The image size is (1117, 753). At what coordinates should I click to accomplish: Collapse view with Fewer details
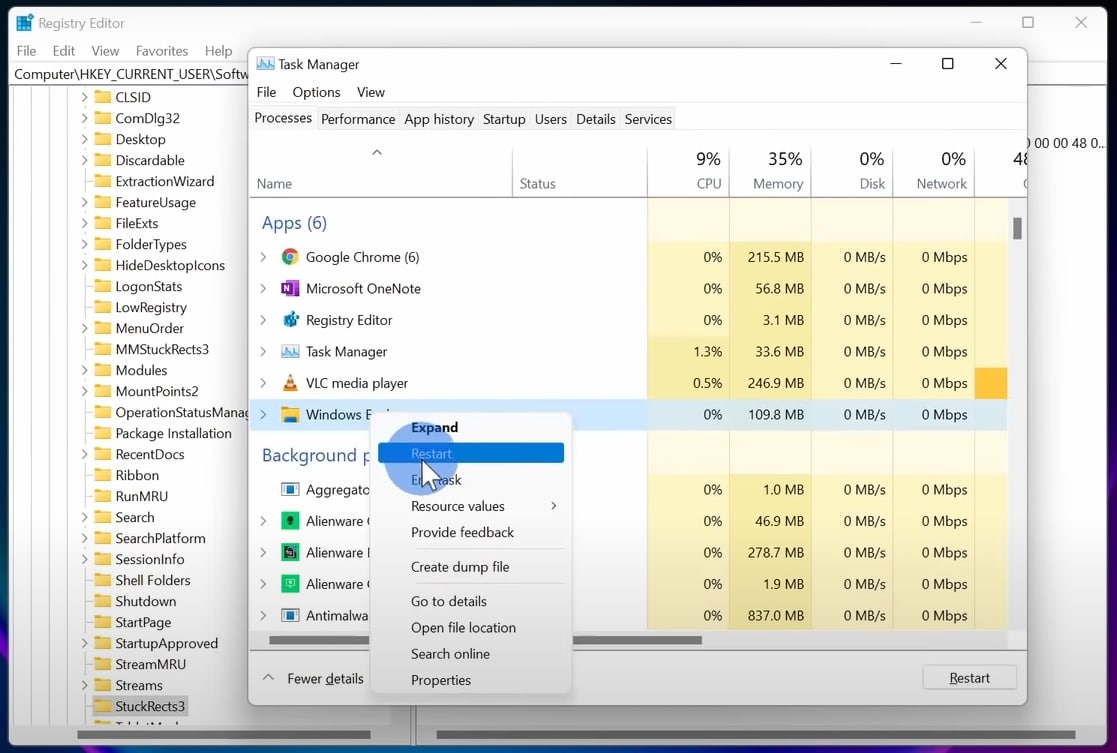[x=313, y=678]
